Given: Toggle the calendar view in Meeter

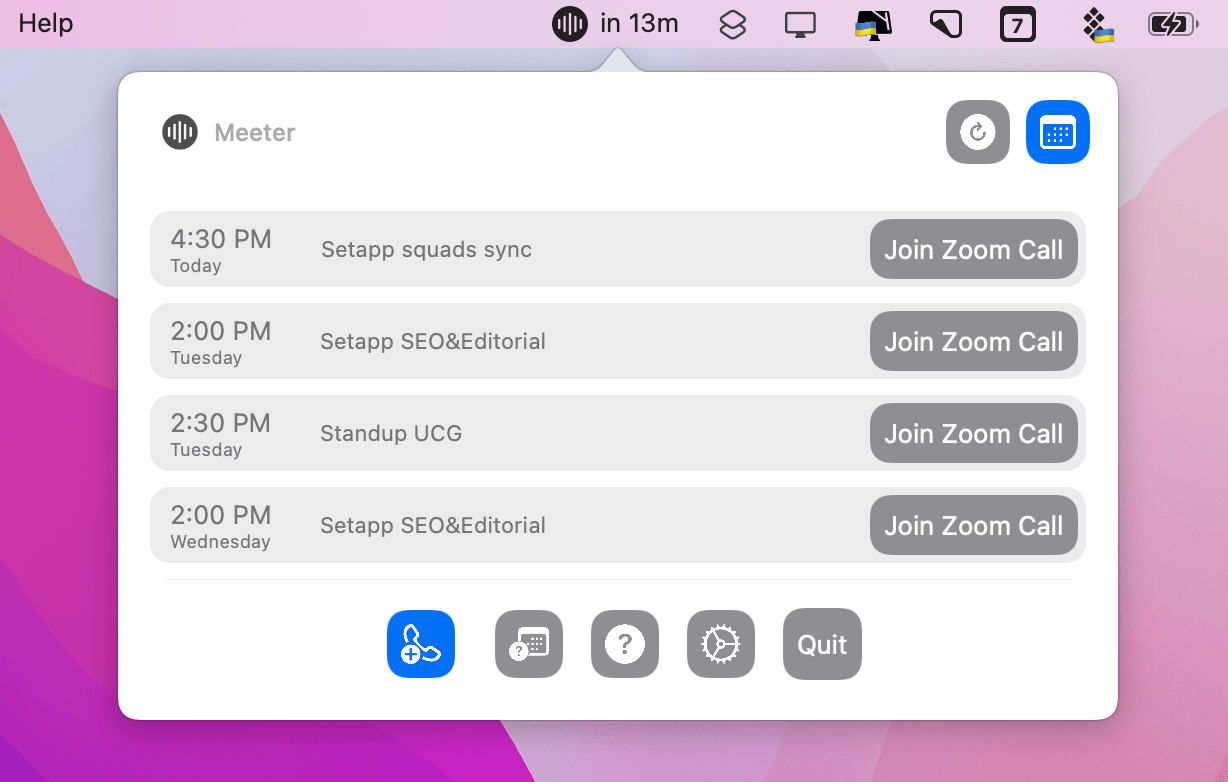Looking at the screenshot, I should click(1057, 131).
